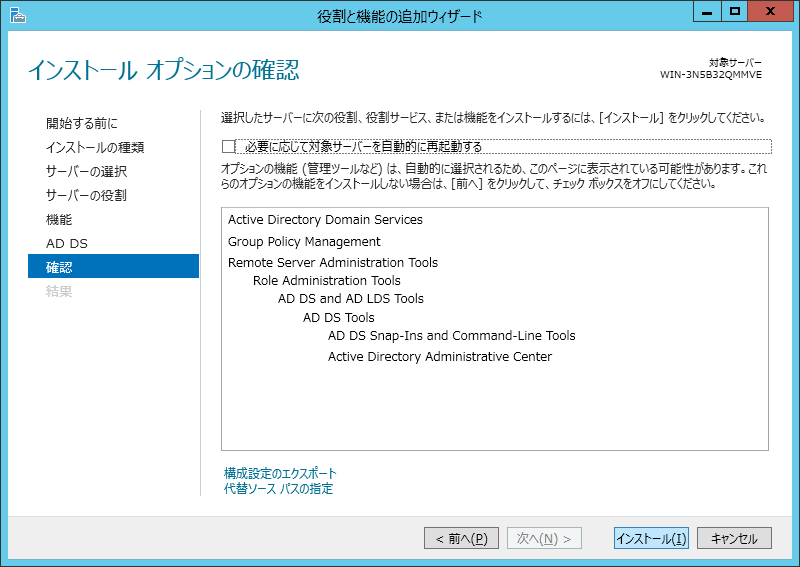The height and width of the screenshot is (567, 800).
Task: Select AD DS and AD LDS Tools entry
Action: tap(351, 299)
